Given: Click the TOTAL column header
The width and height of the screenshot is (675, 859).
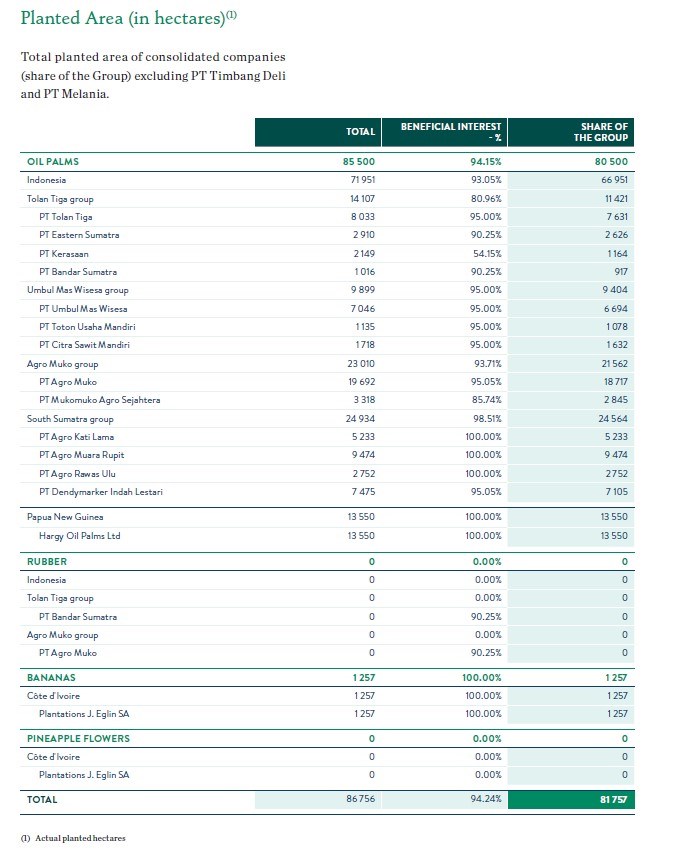Looking at the screenshot, I should [360, 132].
